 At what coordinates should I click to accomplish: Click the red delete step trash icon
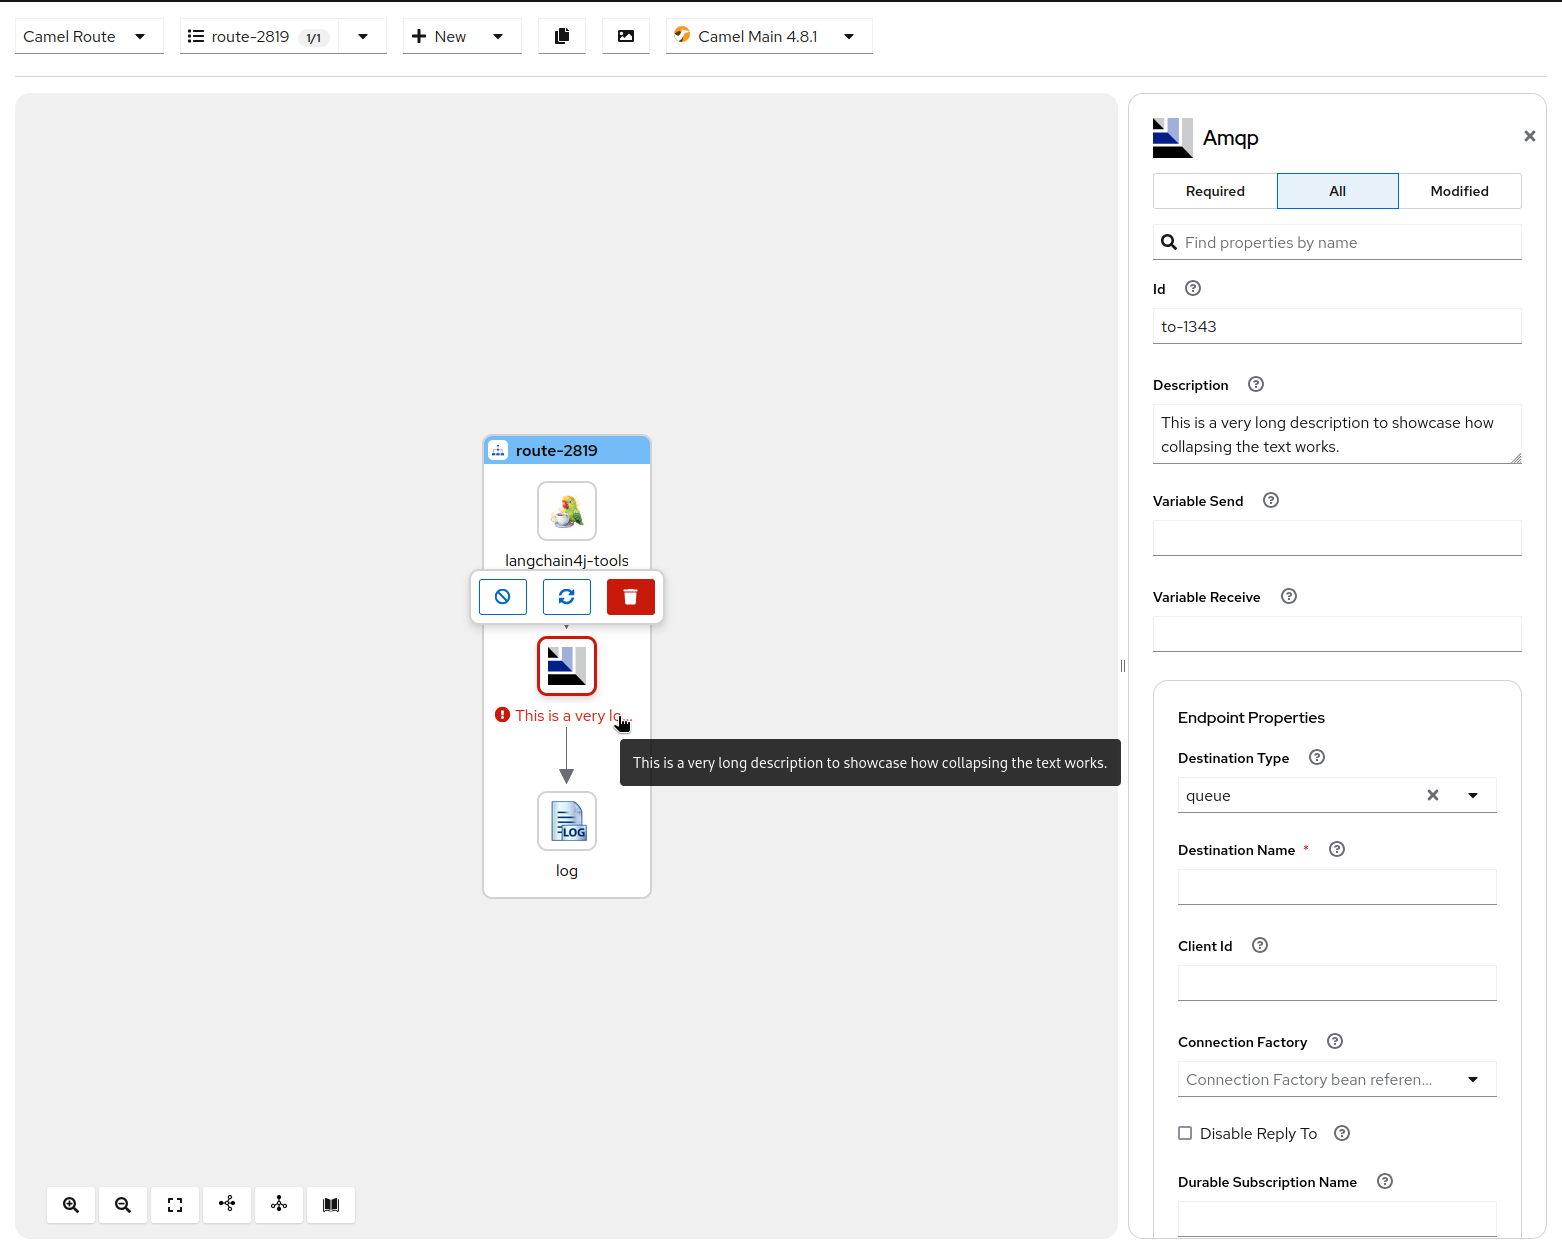point(630,597)
